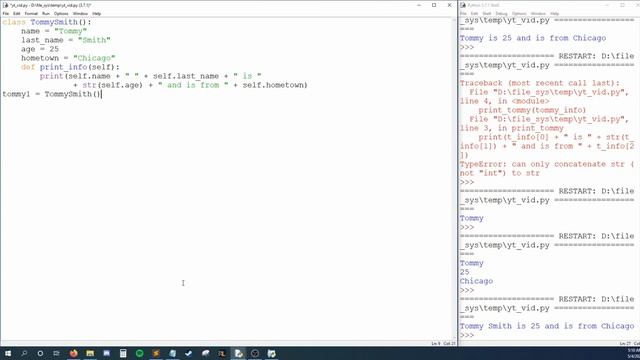Open the Run menu in the editor

(46, 13)
